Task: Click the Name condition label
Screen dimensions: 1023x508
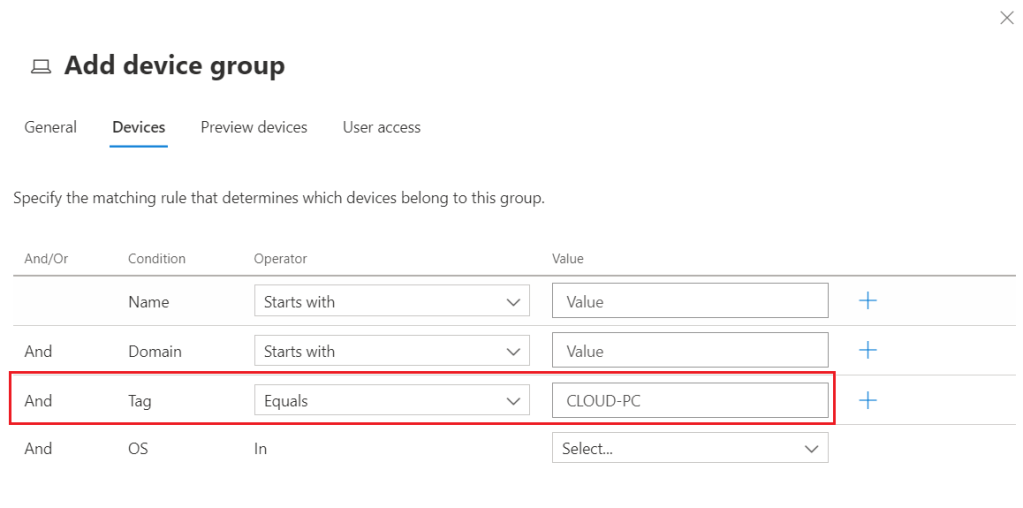Action: 148,301
